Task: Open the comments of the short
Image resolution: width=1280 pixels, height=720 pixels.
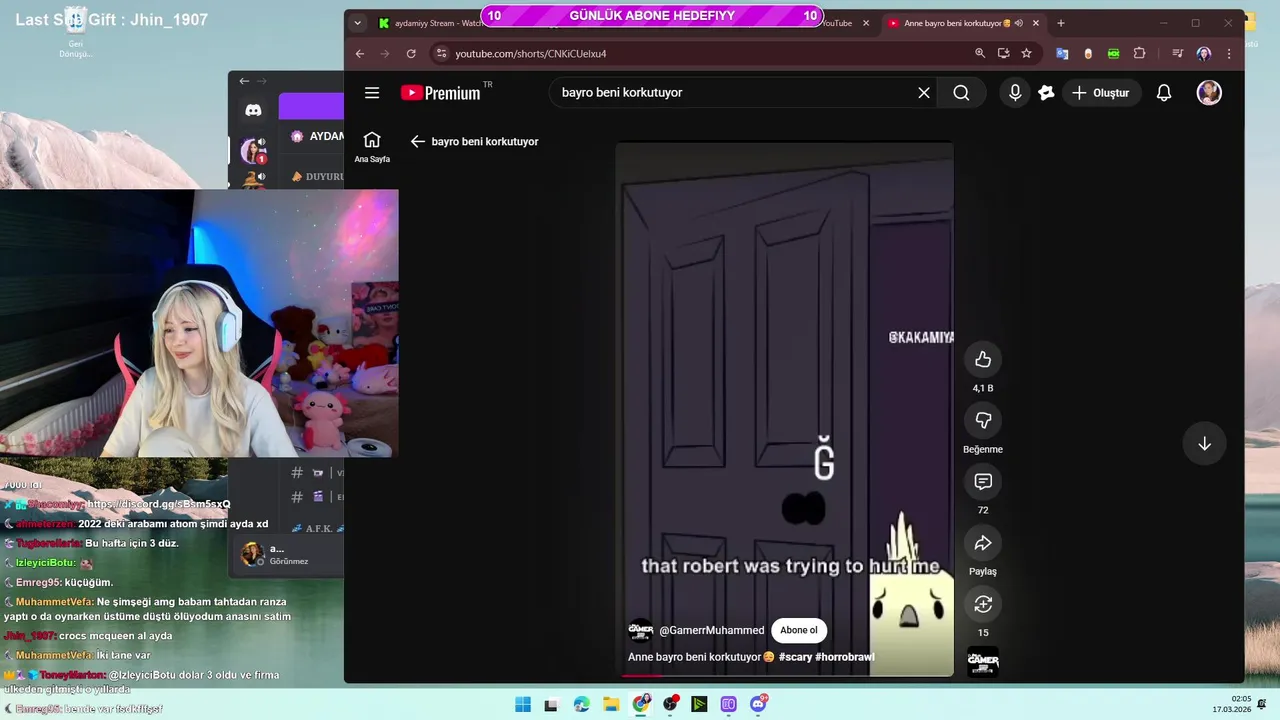Action: point(983,482)
